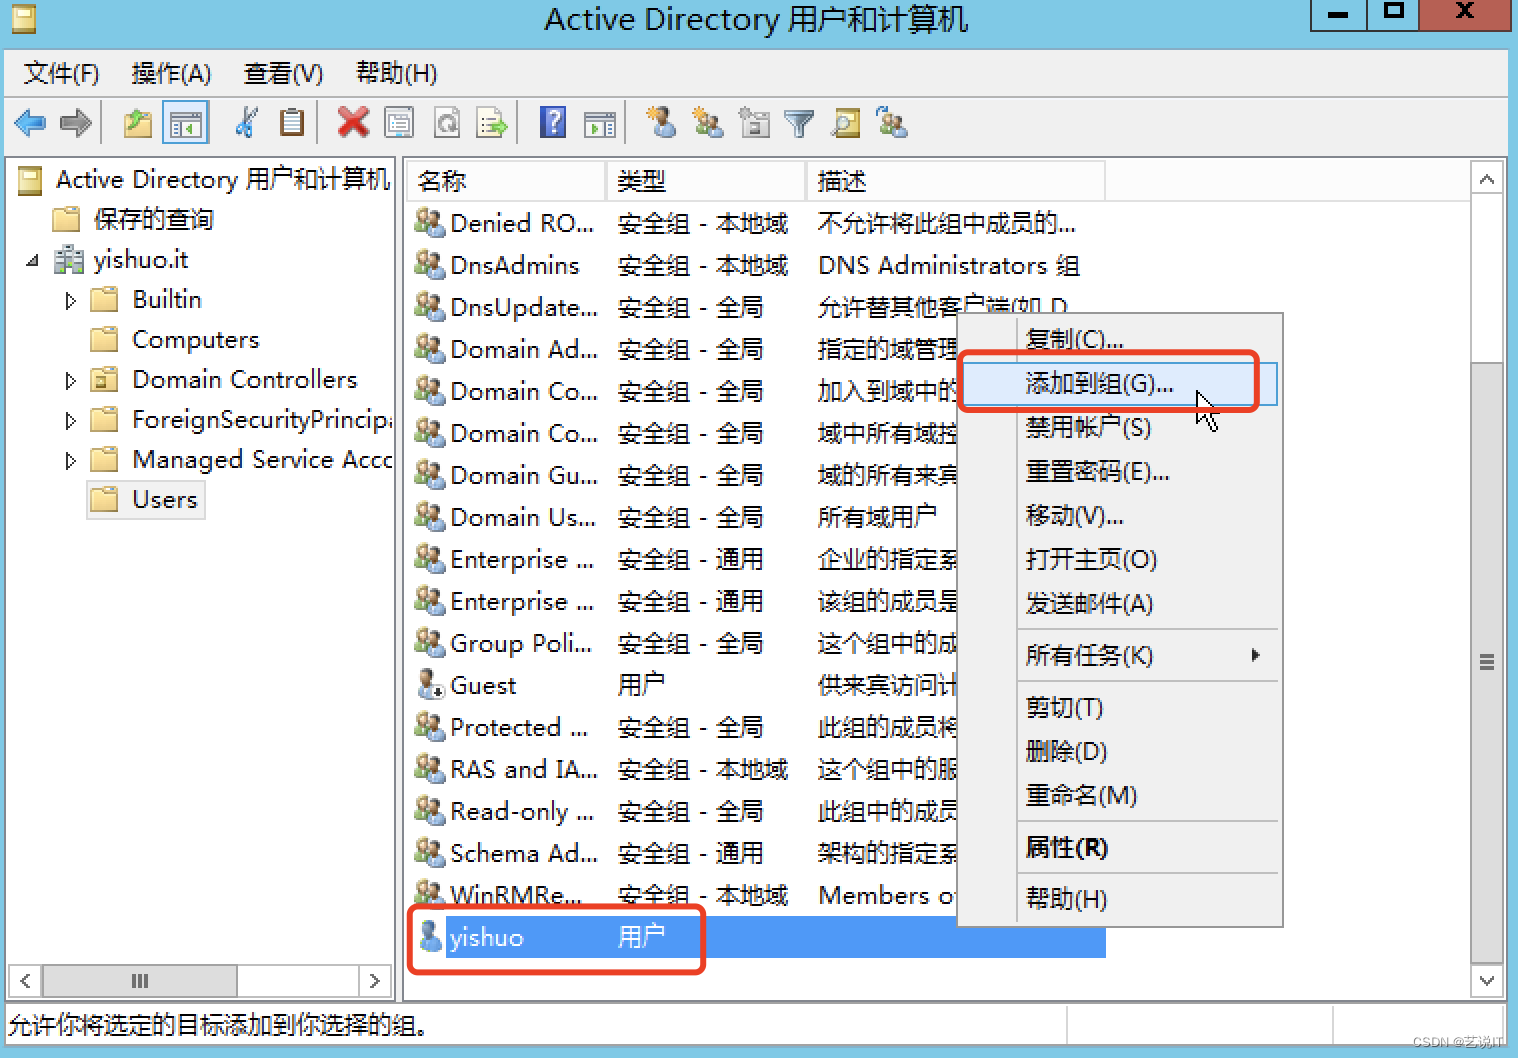
Task: Open the 文件(F) menu
Action: [x=62, y=73]
